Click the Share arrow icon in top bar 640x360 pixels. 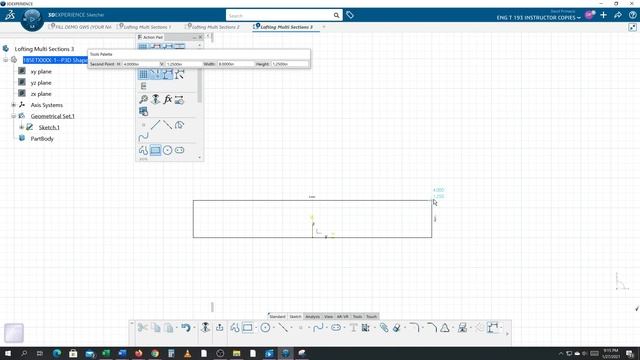tap(618, 15)
